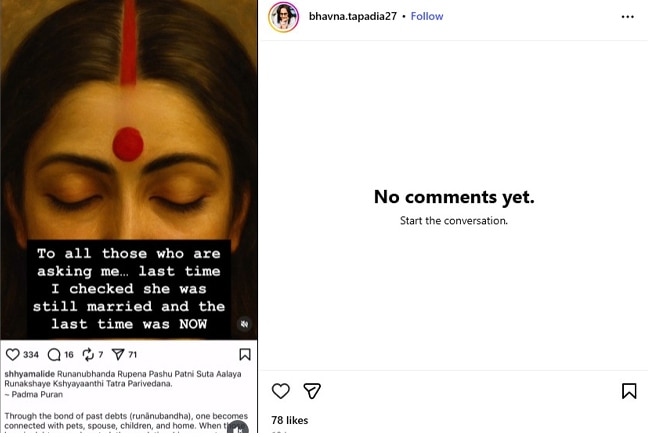Viewport: 650px width, 437px height.
Task: Open comments via speech bubble beside 16
Action: tap(54, 355)
